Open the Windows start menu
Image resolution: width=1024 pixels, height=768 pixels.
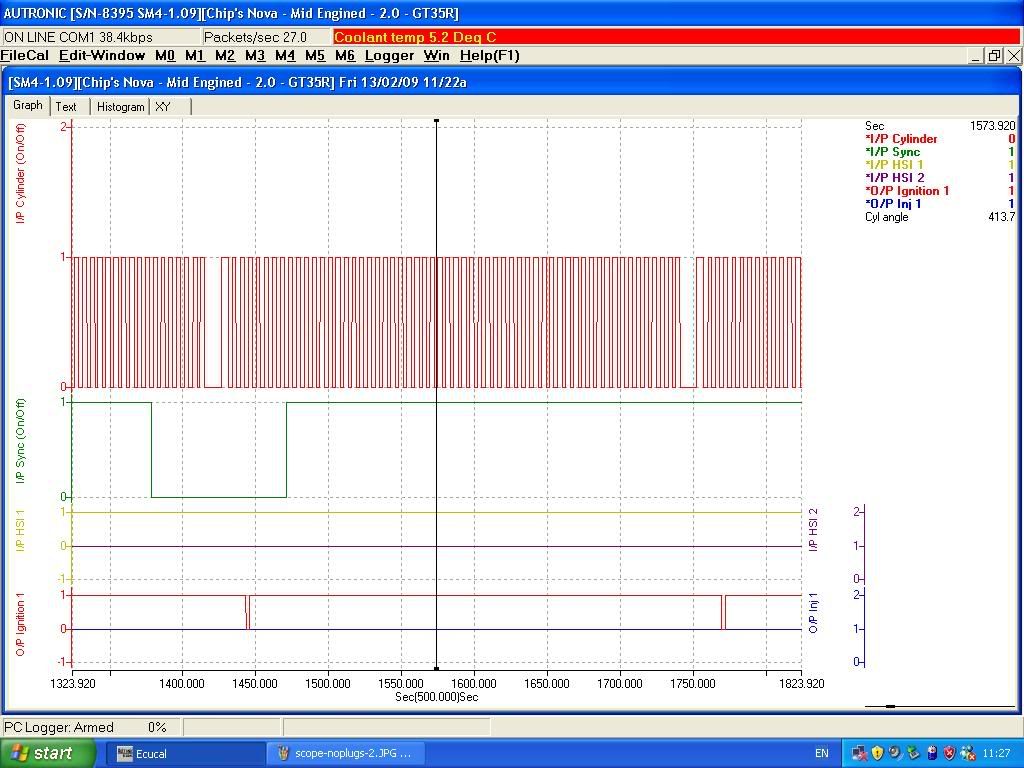[x=48, y=754]
